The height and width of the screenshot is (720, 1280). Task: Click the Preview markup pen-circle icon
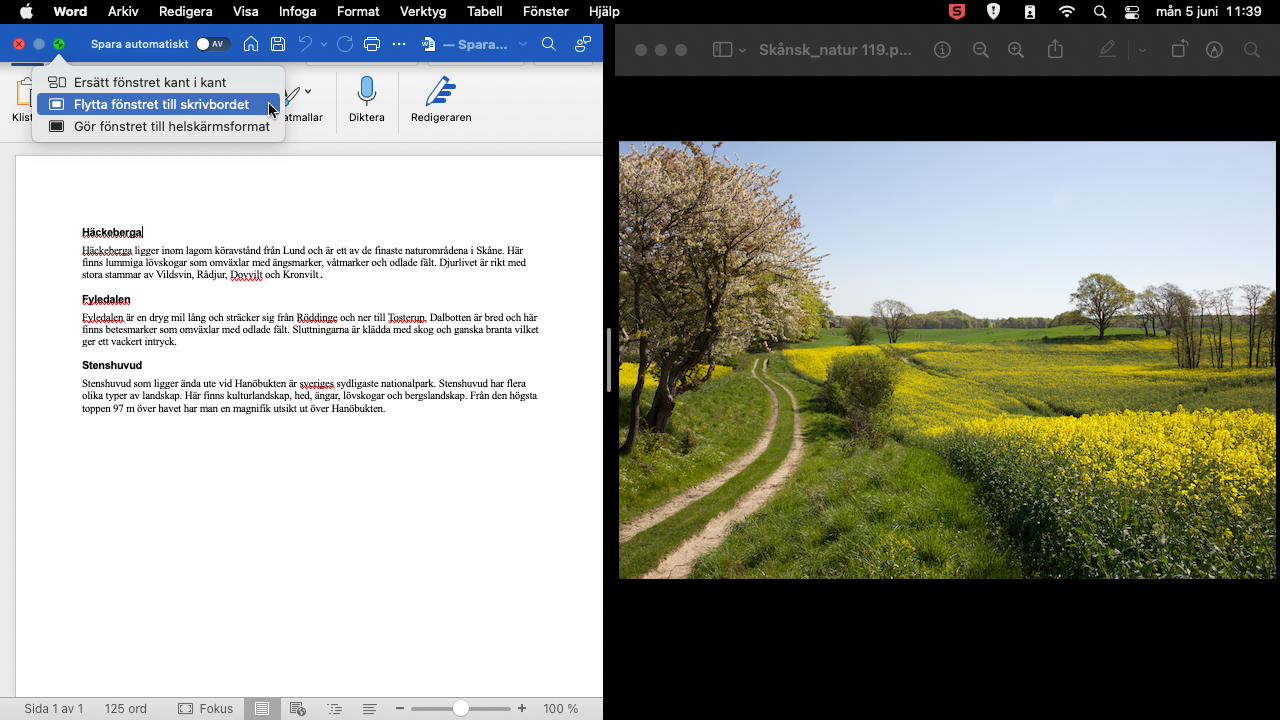coord(1214,50)
